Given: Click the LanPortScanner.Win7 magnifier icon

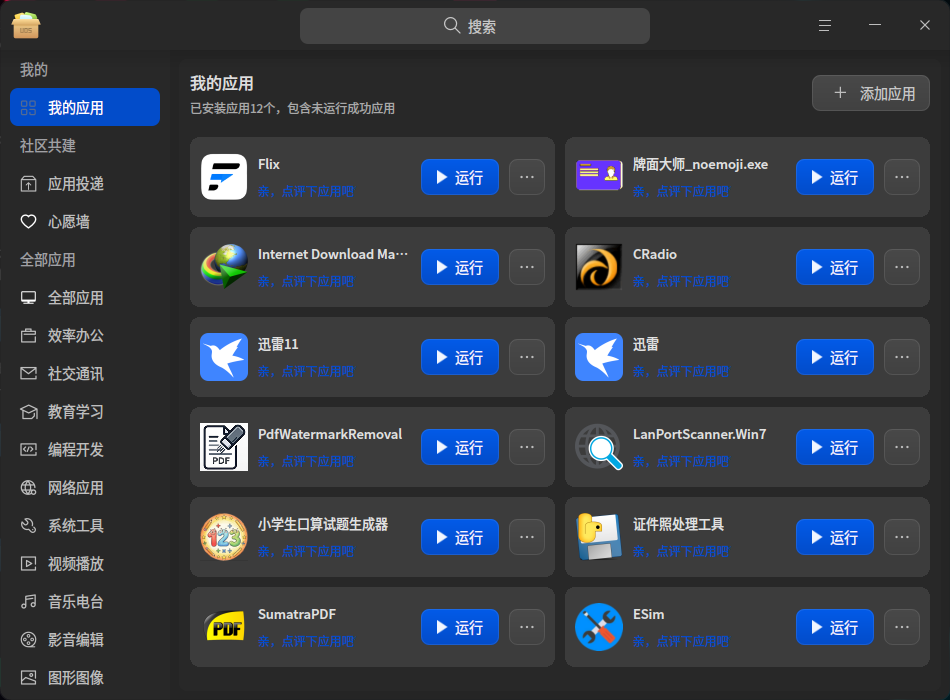Looking at the screenshot, I should [599, 447].
